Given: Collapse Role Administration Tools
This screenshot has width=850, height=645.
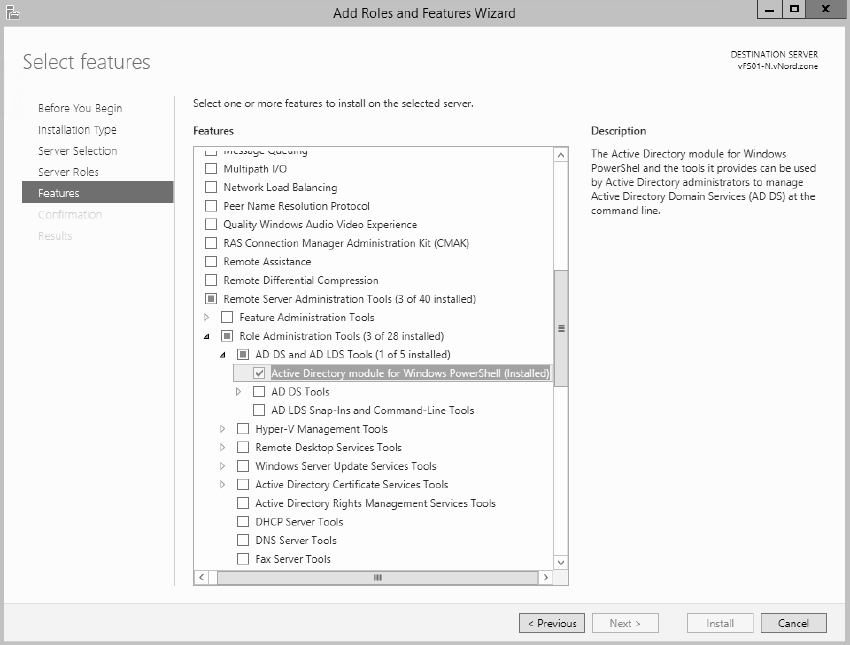Looking at the screenshot, I should [x=207, y=335].
